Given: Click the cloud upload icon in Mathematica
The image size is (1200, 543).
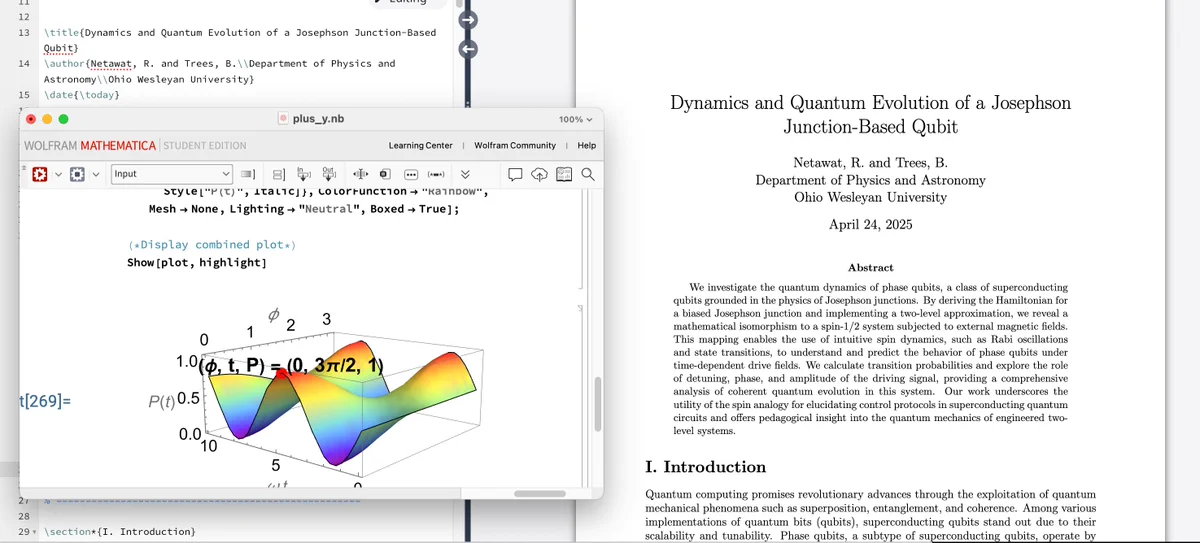Looking at the screenshot, I should tap(540, 174).
